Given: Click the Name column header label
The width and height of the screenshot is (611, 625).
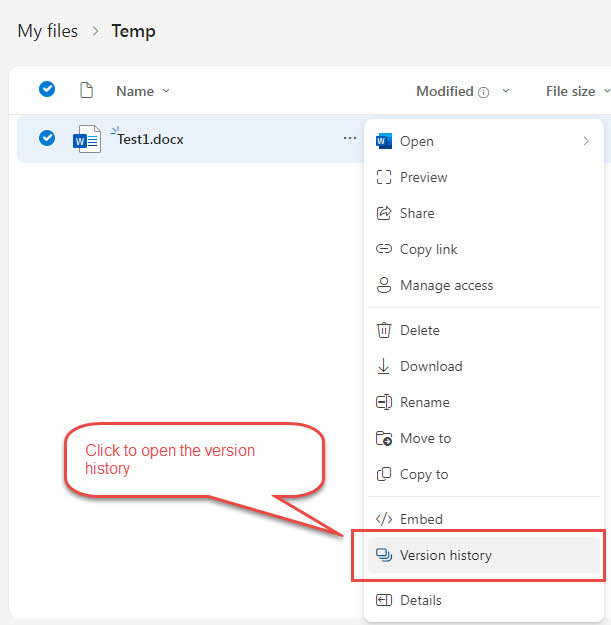Looking at the screenshot, I should [x=135, y=91].
